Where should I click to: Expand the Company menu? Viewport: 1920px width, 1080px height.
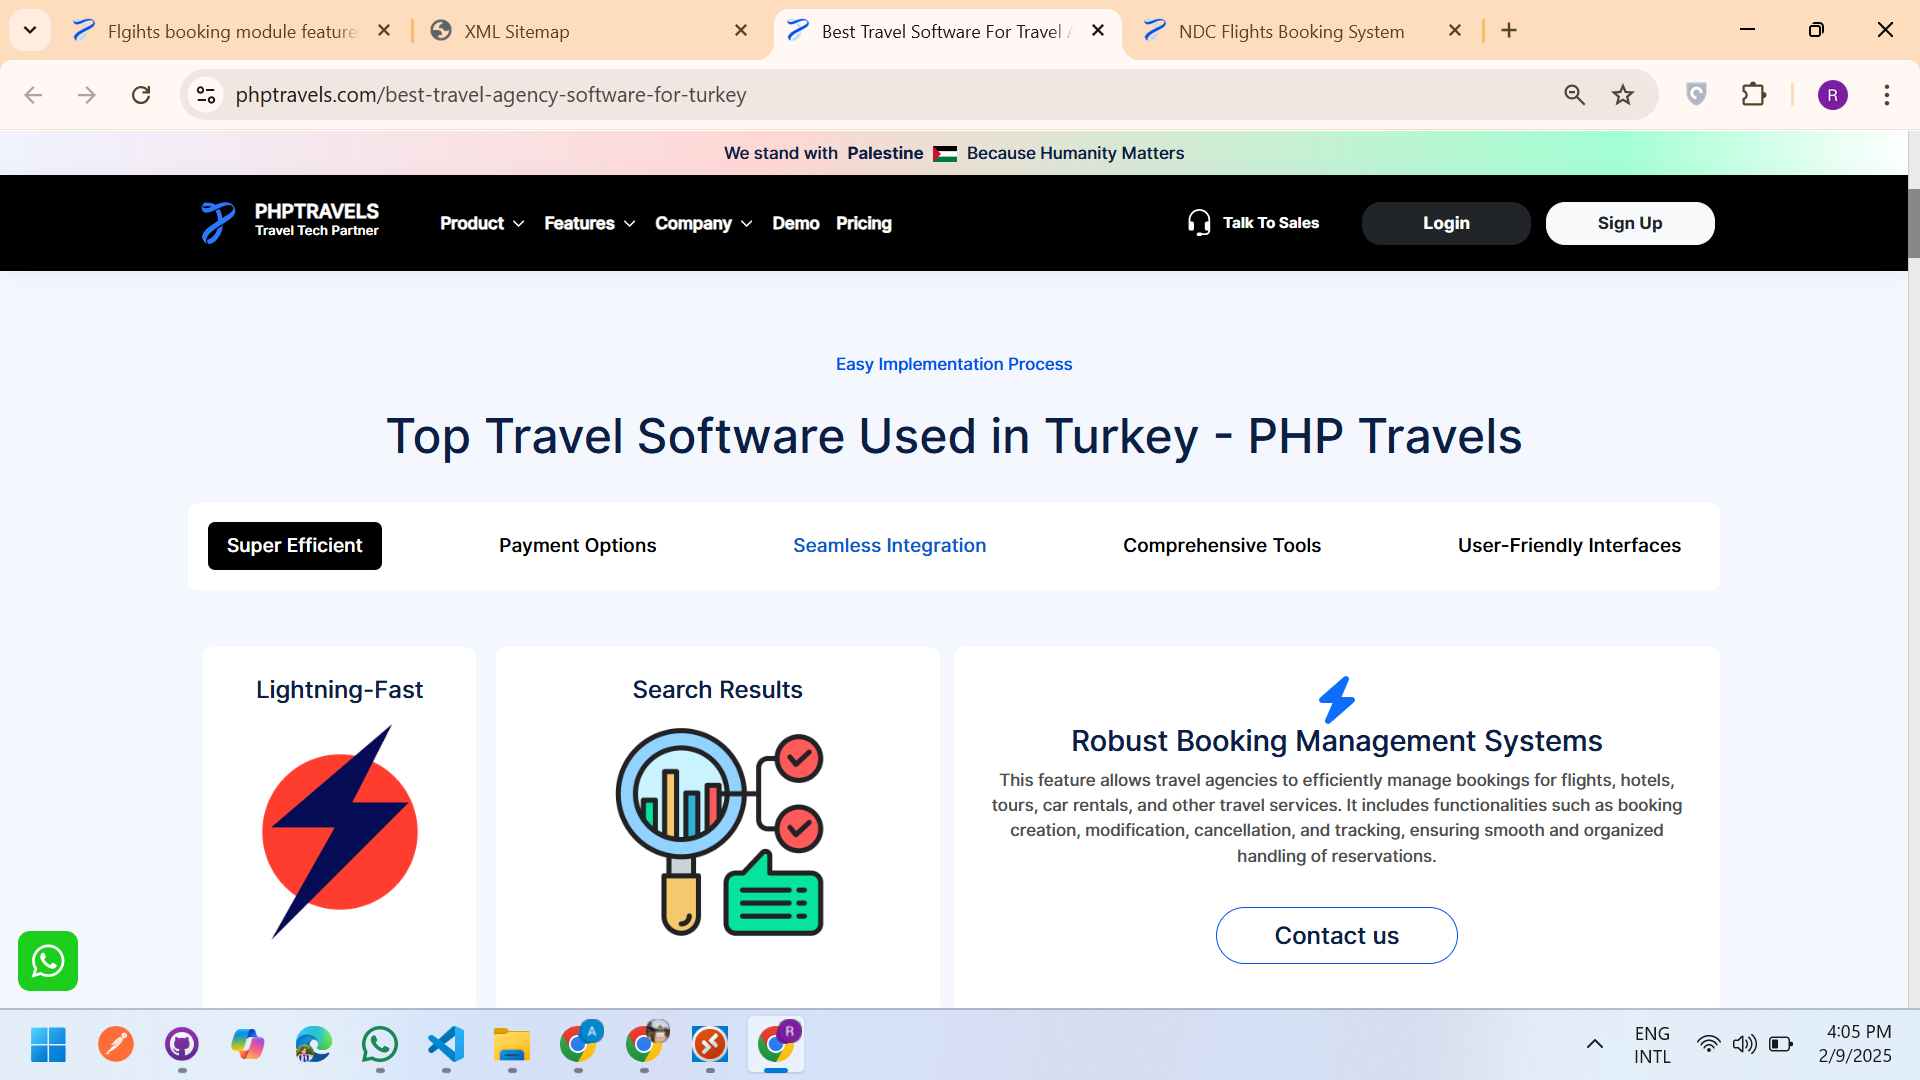pos(703,223)
